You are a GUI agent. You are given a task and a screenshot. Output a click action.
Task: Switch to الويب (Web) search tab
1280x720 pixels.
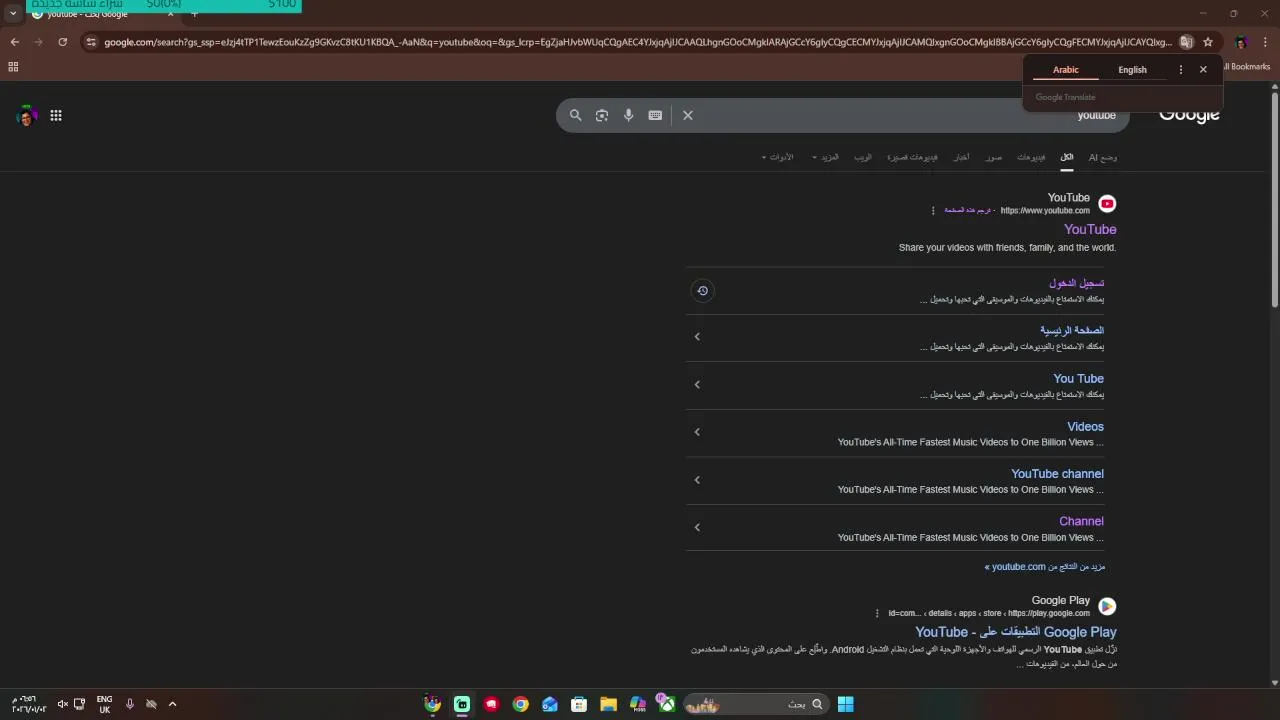tap(862, 157)
